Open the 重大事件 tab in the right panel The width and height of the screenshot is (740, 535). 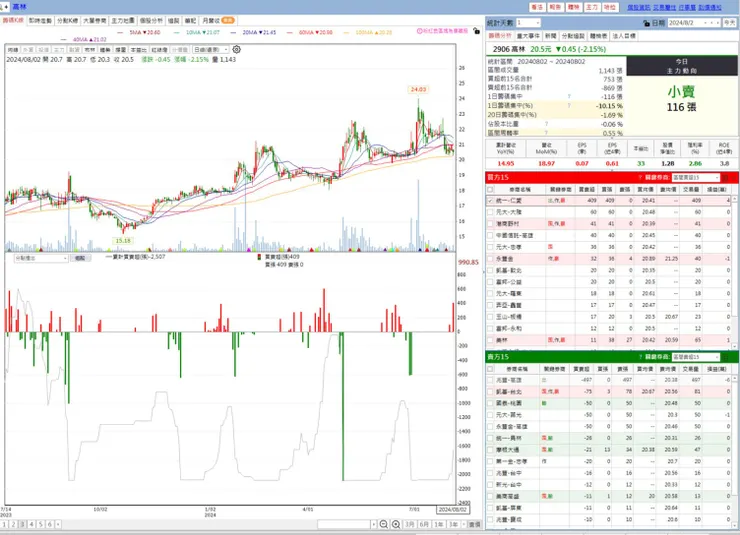[x=528, y=36]
